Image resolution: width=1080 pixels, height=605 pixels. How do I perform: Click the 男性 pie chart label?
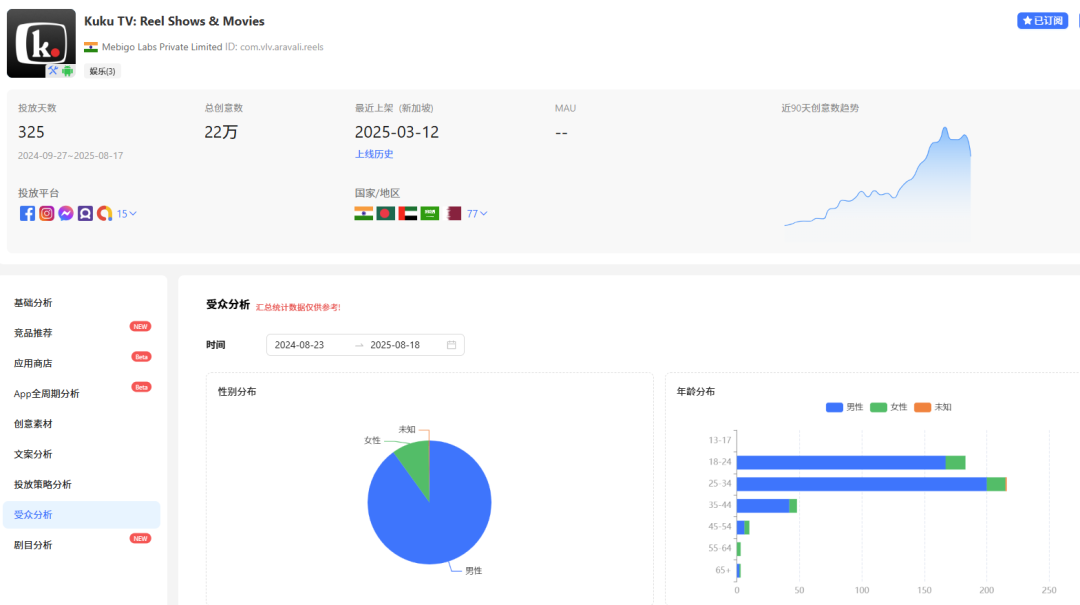(473, 571)
